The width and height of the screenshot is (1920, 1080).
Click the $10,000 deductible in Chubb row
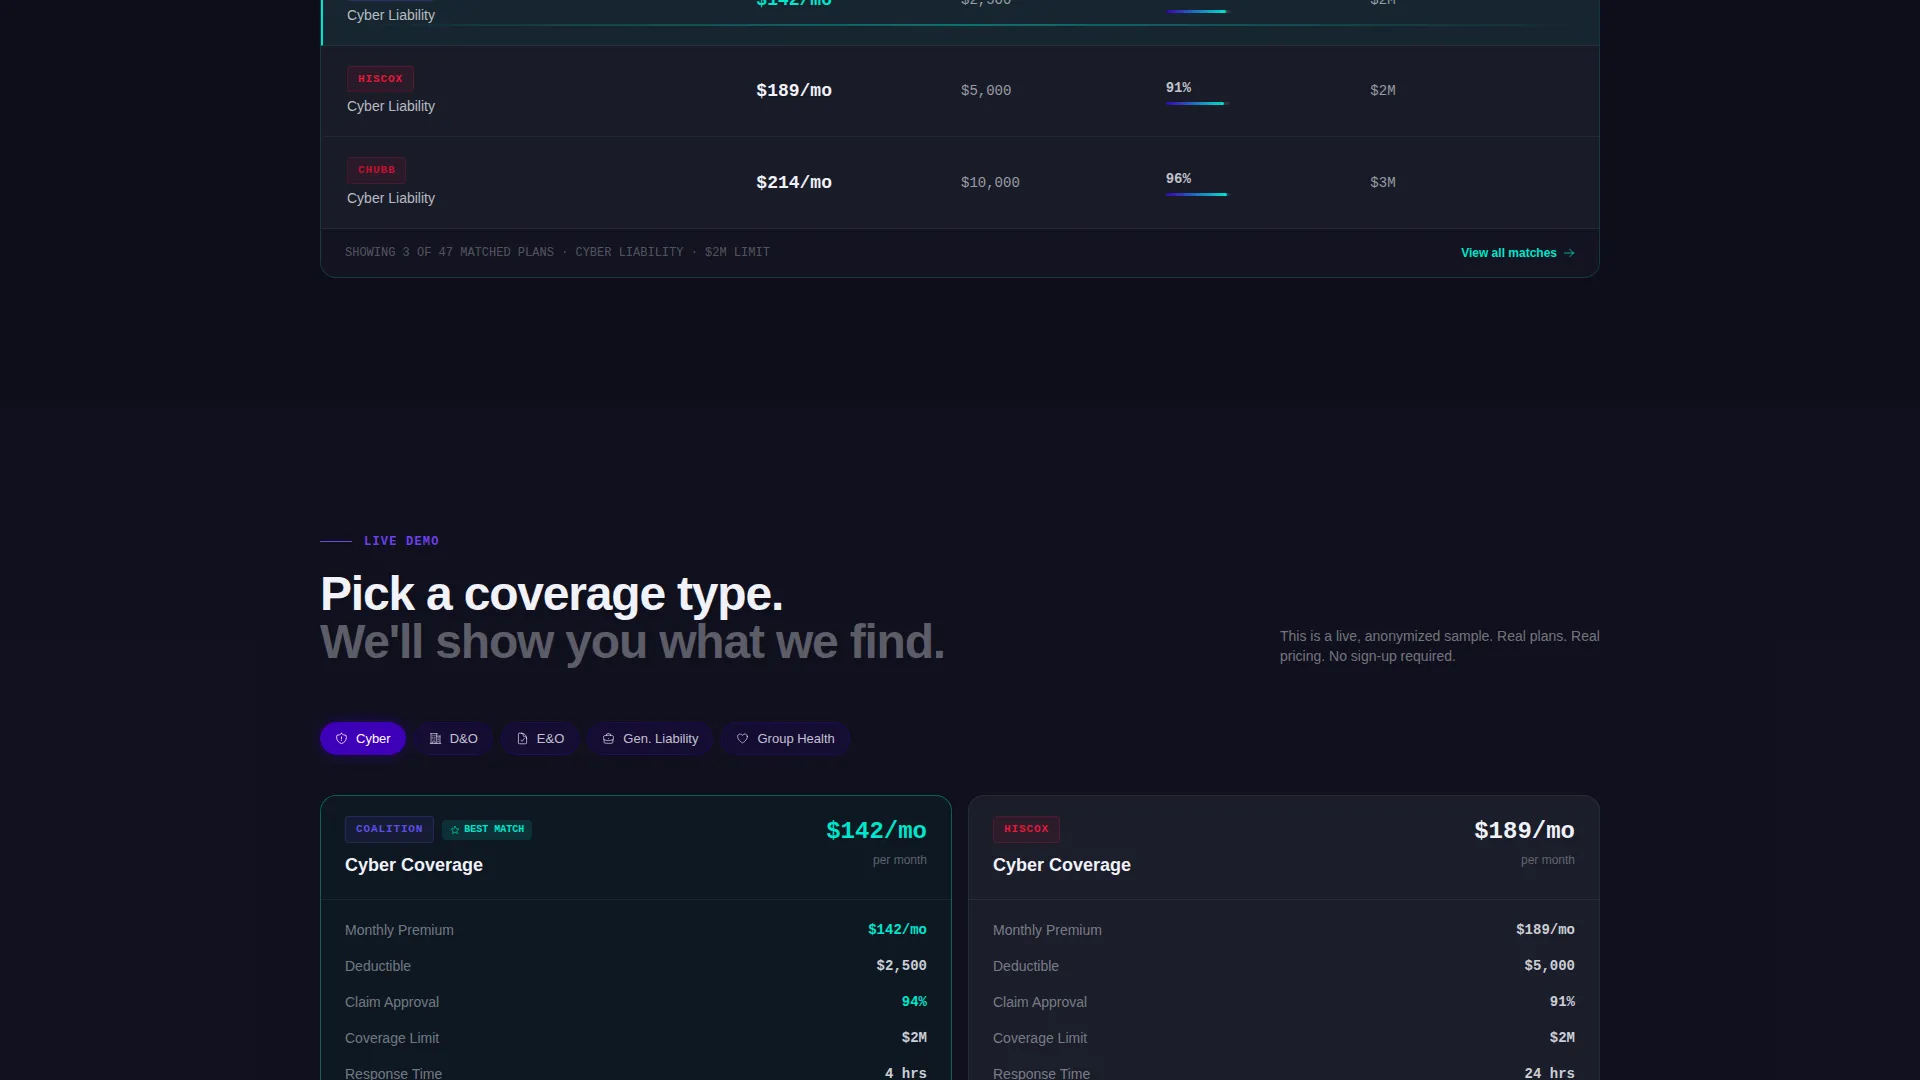990,183
